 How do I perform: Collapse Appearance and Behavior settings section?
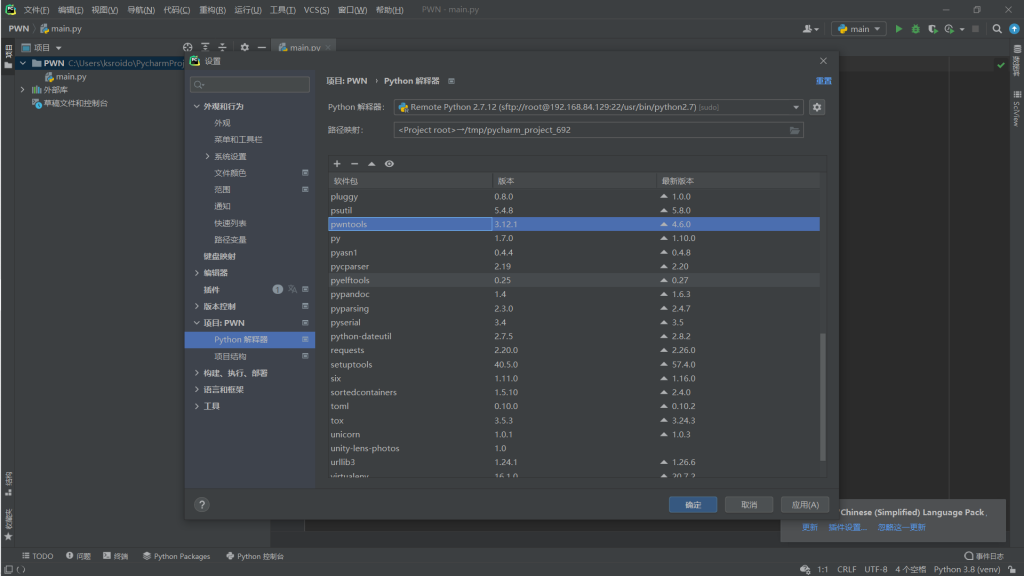pos(197,106)
